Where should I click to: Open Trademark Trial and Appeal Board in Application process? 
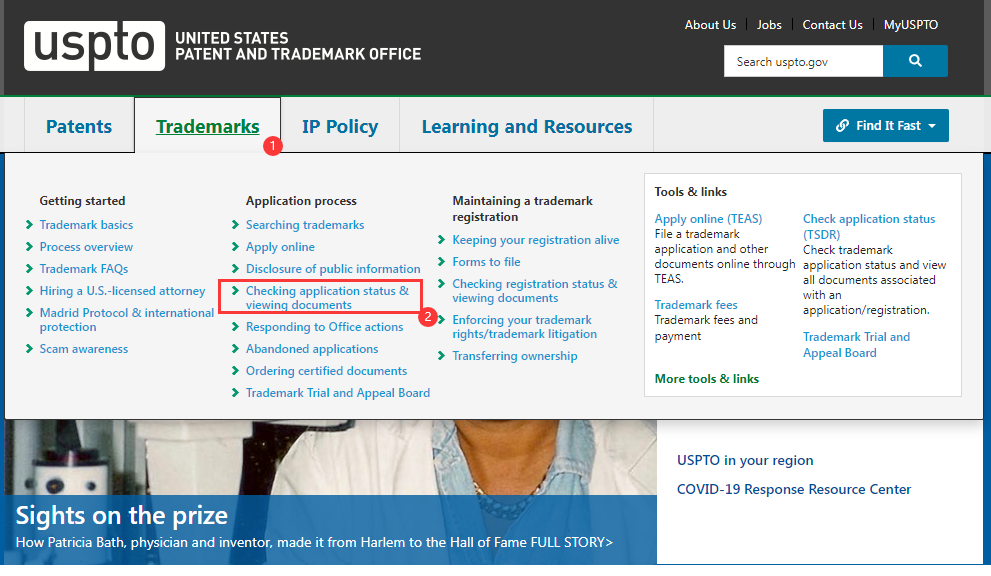pos(338,393)
